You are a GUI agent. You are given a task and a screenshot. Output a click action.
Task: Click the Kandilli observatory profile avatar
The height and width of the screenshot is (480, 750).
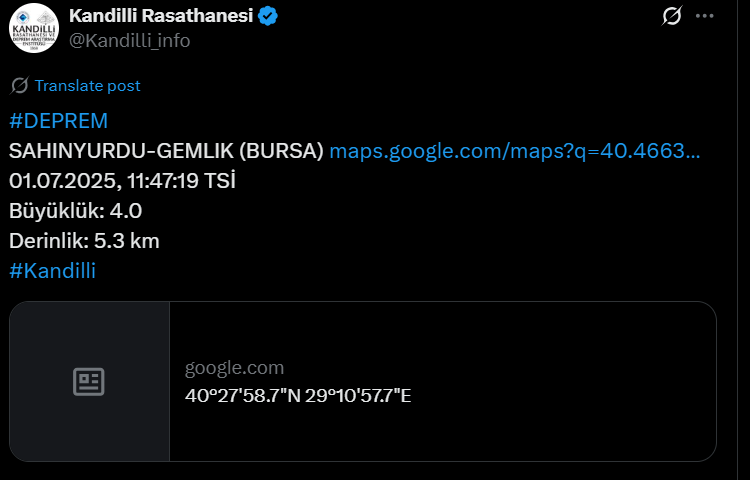[33, 28]
